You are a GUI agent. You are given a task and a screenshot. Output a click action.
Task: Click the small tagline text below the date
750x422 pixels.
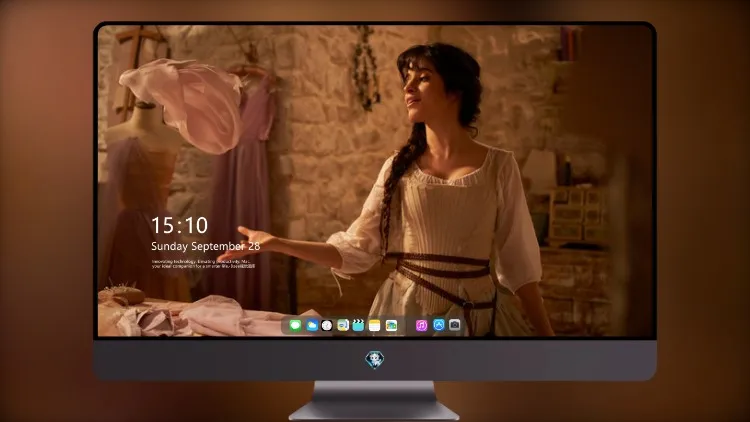point(203,264)
